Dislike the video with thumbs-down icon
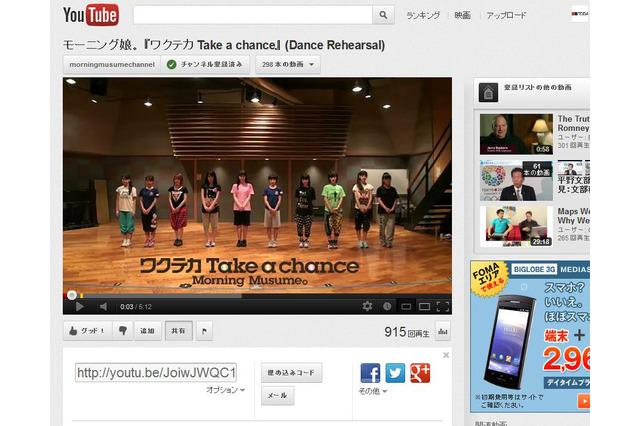 tap(122, 331)
